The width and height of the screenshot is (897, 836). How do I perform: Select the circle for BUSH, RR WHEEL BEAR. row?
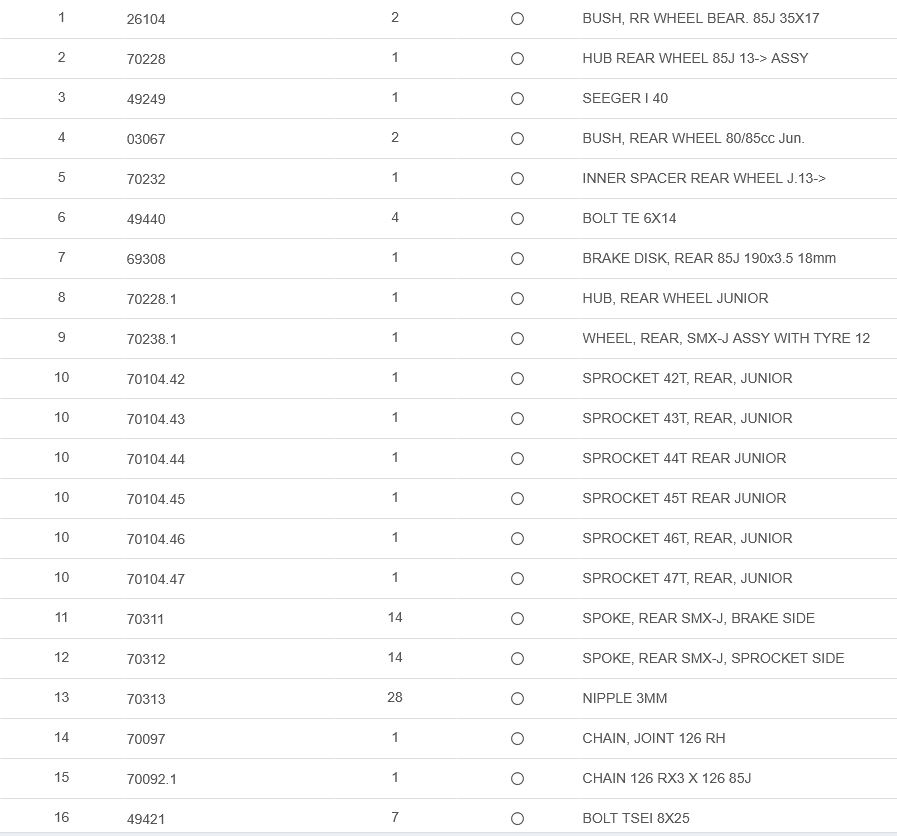tap(517, 19)
